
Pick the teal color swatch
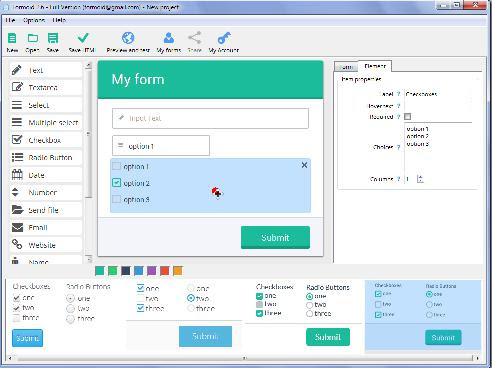point(100,271)
